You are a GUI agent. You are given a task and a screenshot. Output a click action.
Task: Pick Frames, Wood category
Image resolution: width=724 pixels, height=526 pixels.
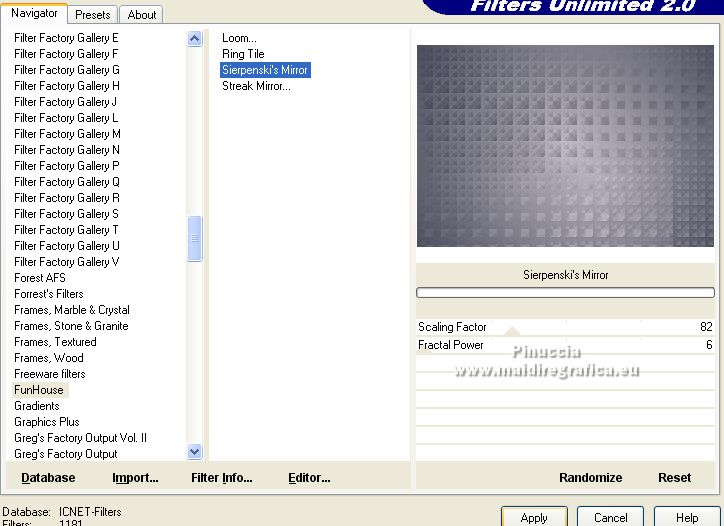pyautogui.click(x=49, y=358)
